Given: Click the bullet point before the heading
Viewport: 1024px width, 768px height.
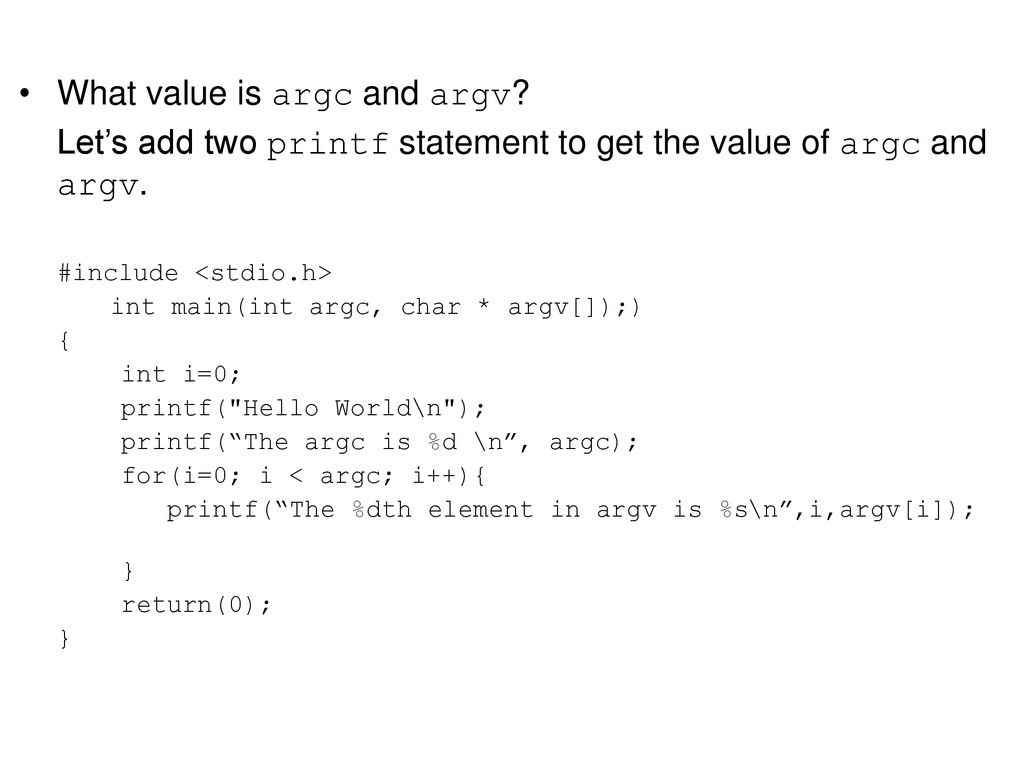Looking at the screenshot, I should pyautogui.click(x=25, y=93).
